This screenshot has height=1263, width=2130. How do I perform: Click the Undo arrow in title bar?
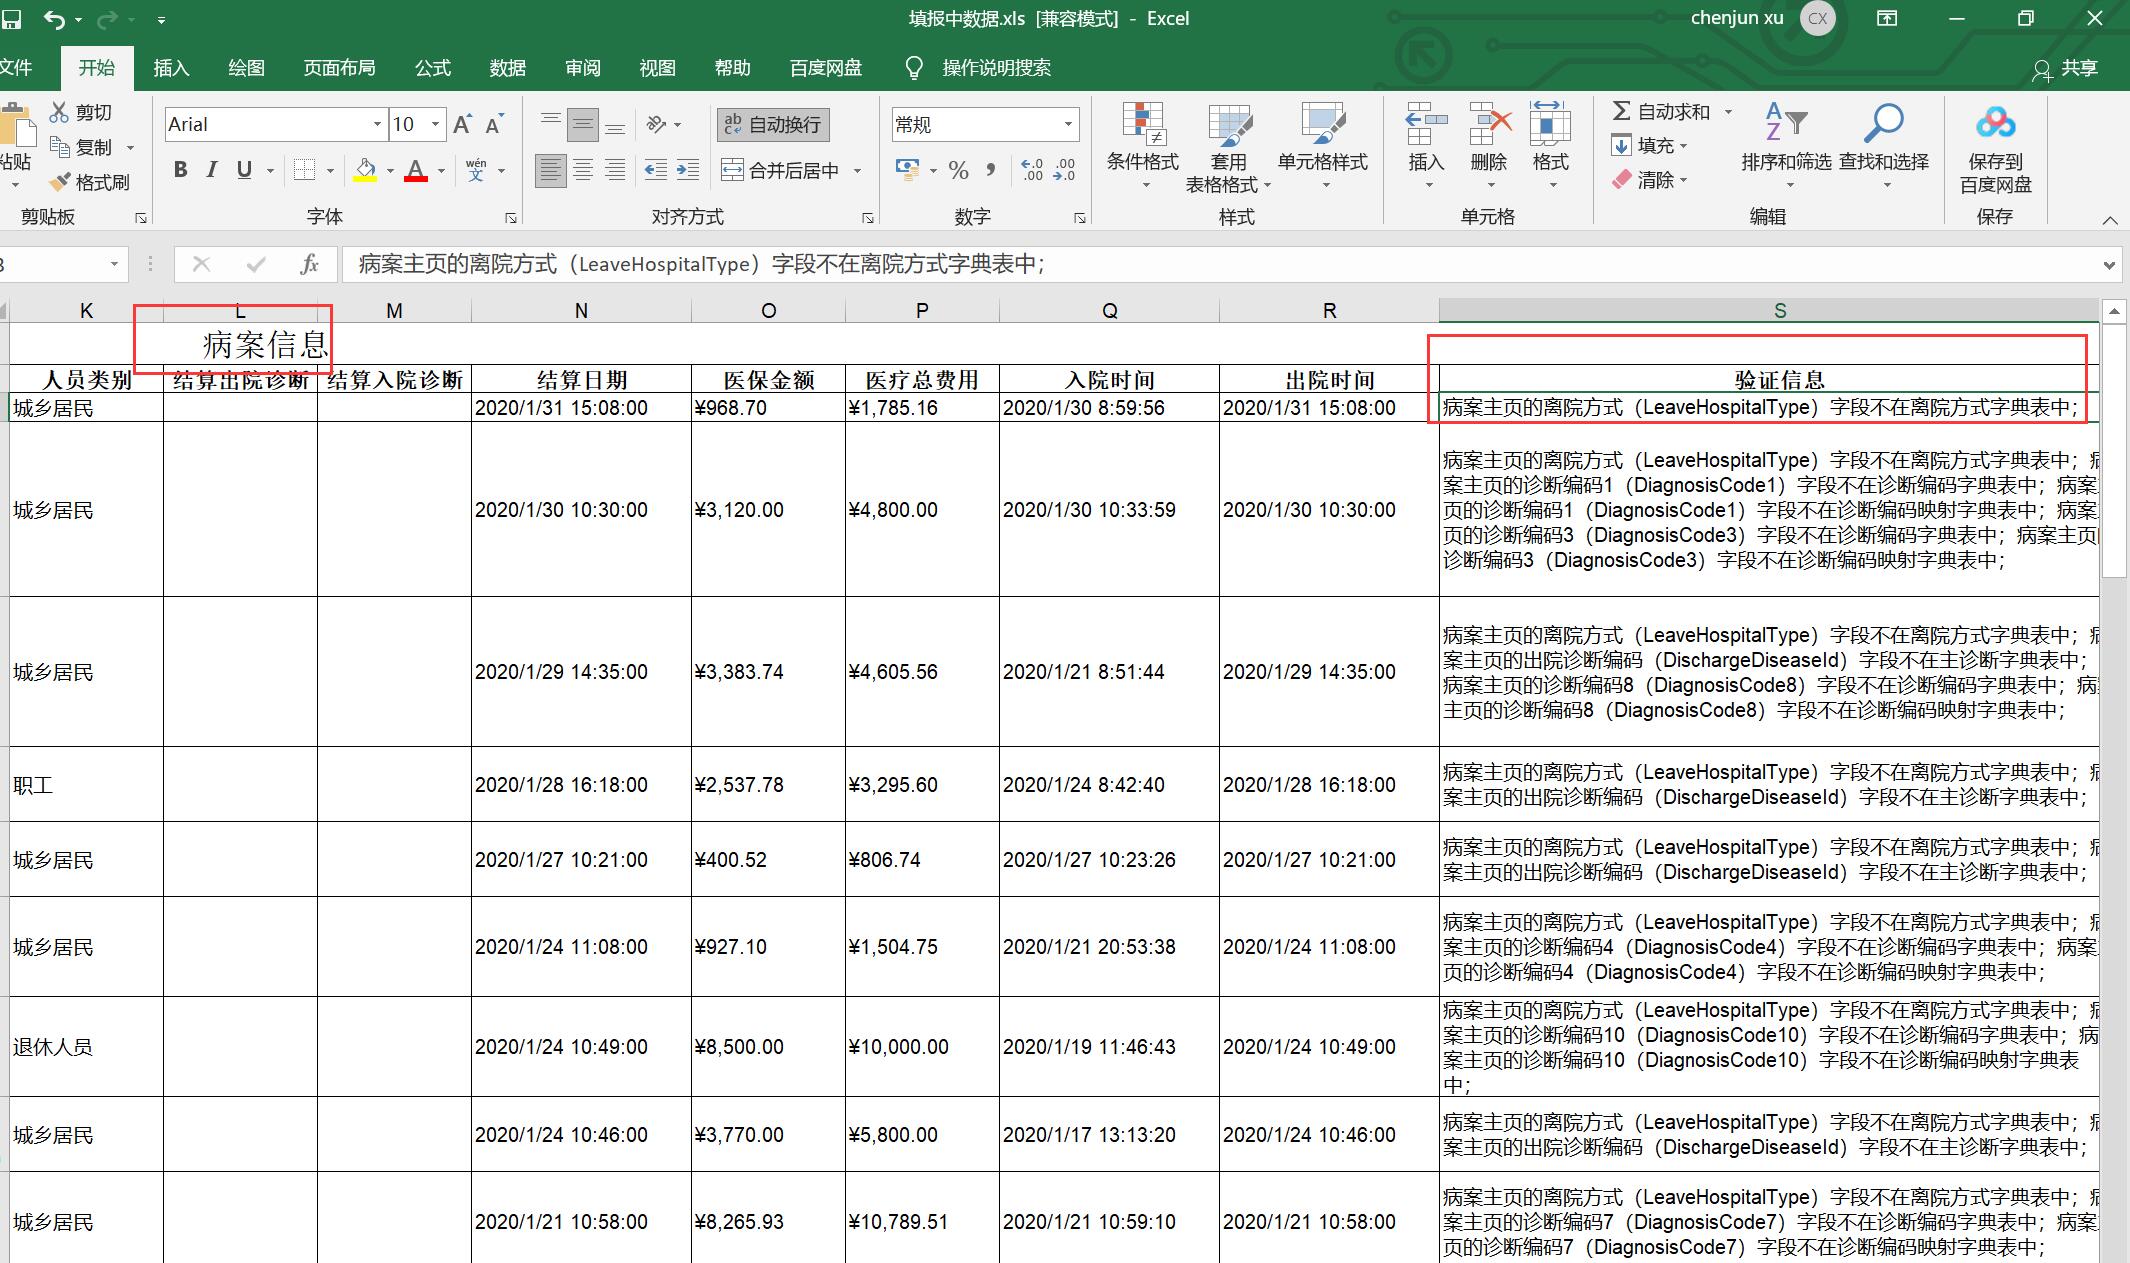tap(54, 19)
